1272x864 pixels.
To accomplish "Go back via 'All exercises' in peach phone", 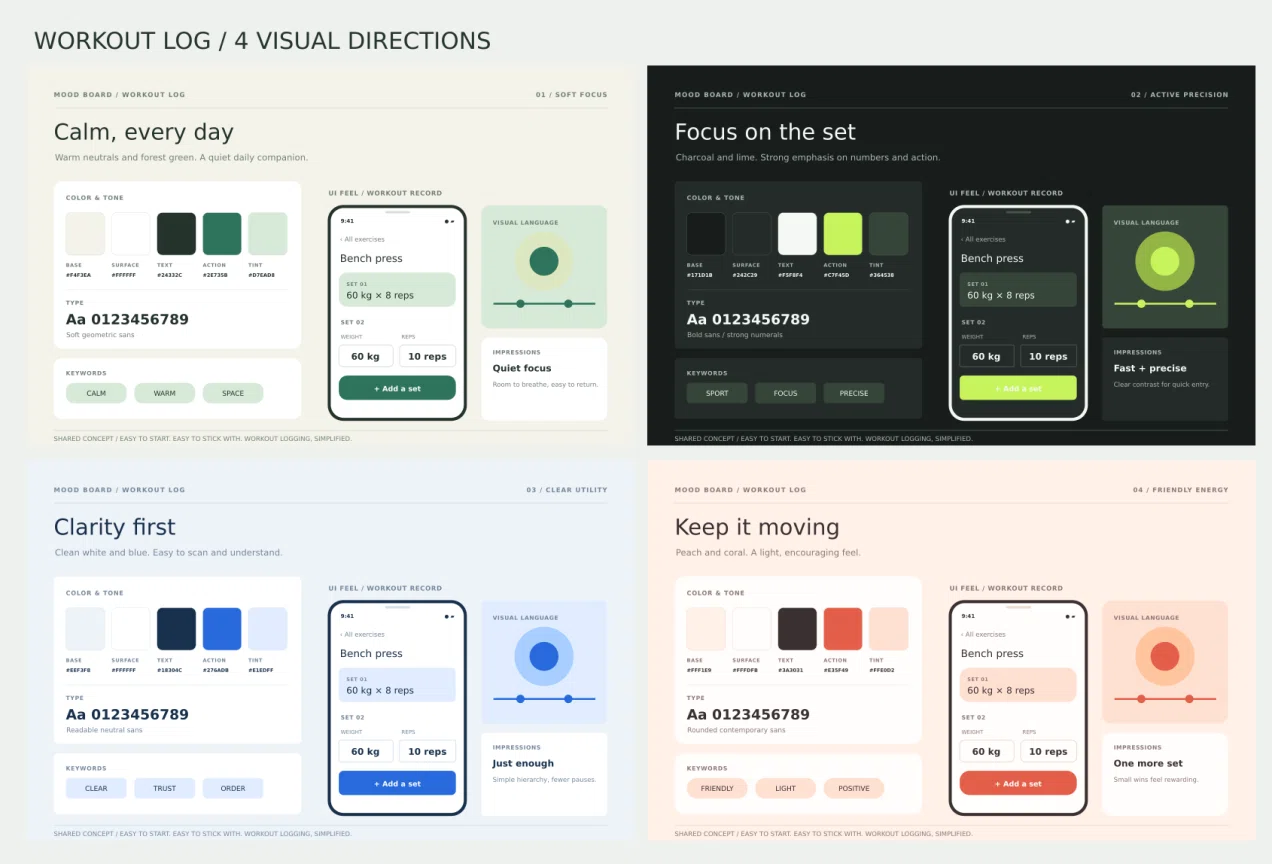I will (983, 635).
